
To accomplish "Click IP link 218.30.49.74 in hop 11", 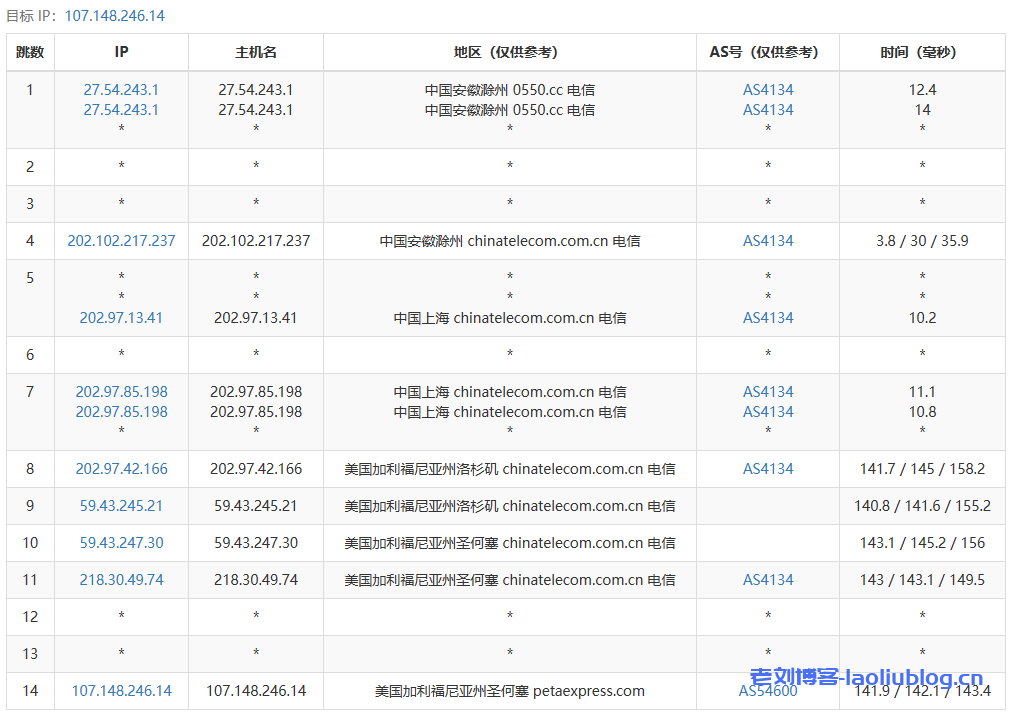I will [121, 580].
